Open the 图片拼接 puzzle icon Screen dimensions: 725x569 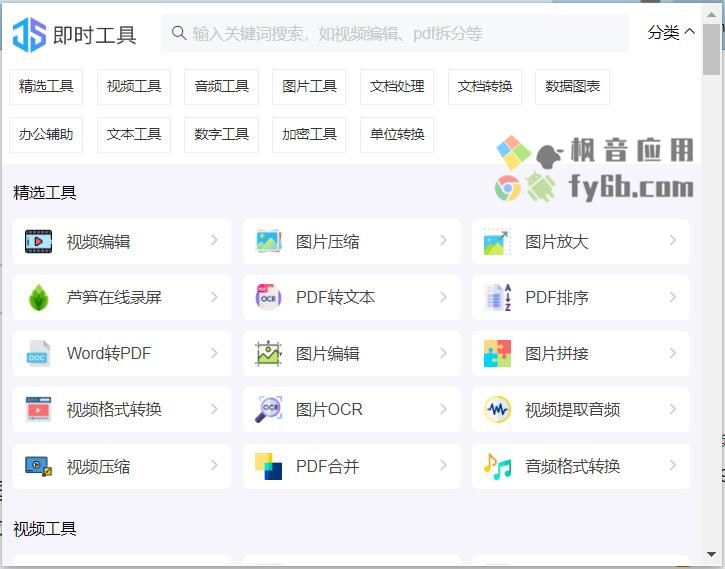tap(498, 354)
